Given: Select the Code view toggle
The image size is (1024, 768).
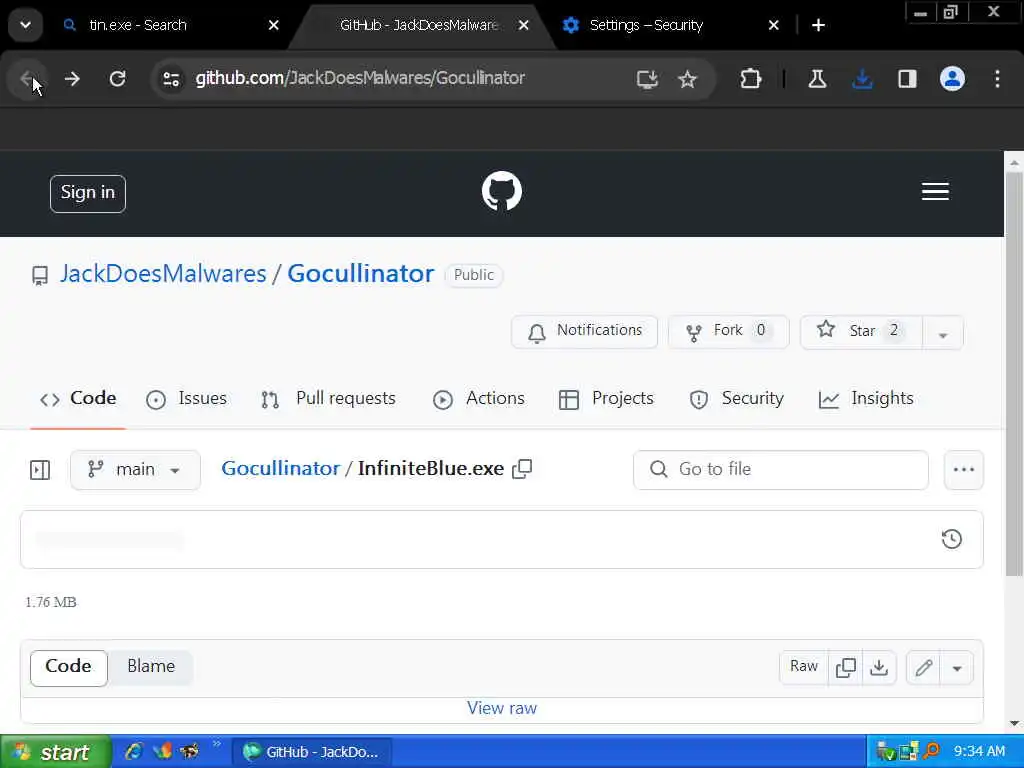Looking at the screenshot, I should pyautogui.click(x=69, y=667).
